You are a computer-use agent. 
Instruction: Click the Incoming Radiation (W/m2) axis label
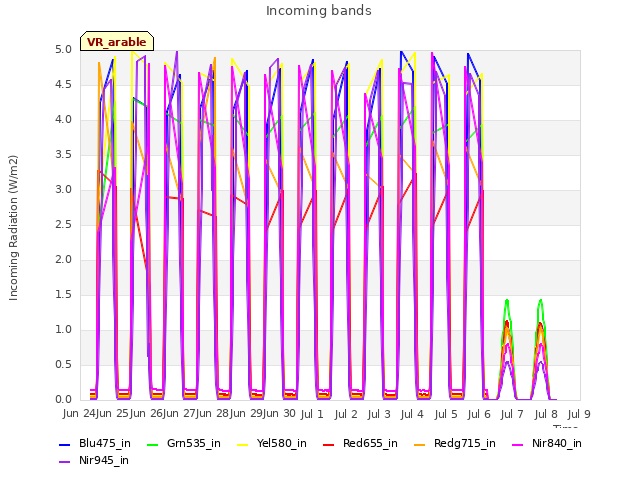pyautogui.click(x=13, y=228)
